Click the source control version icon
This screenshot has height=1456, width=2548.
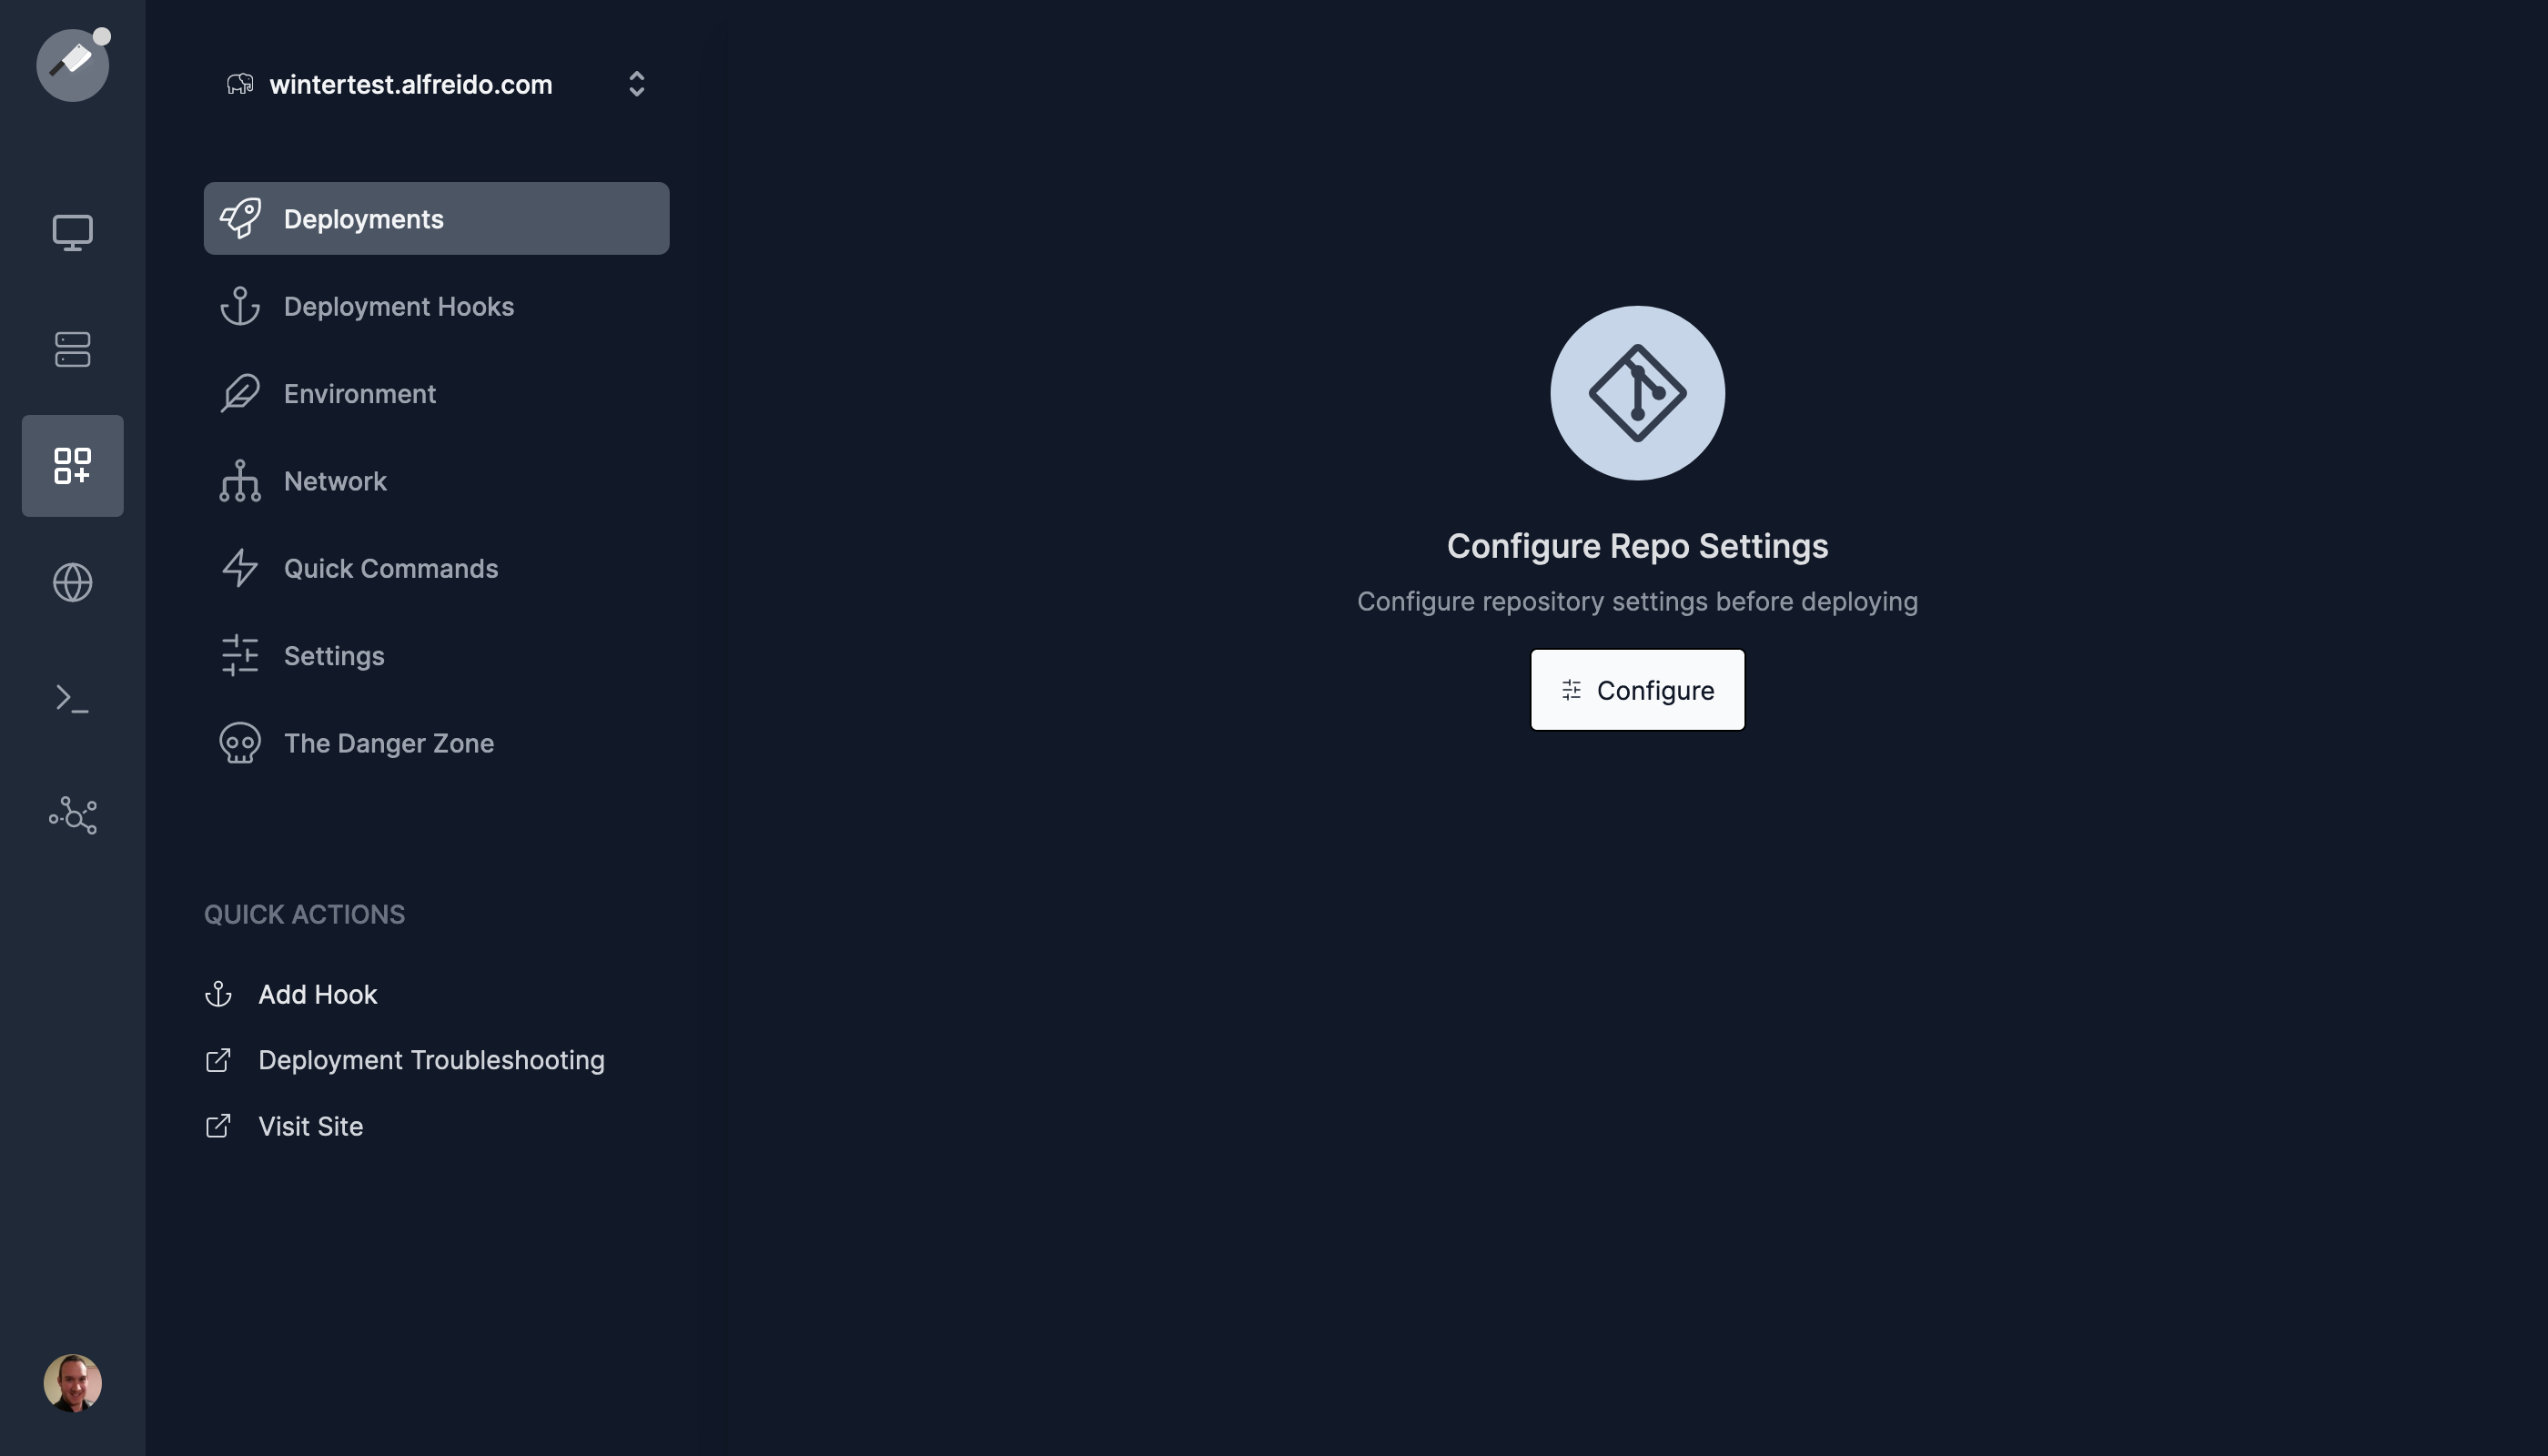(1636, 392)
